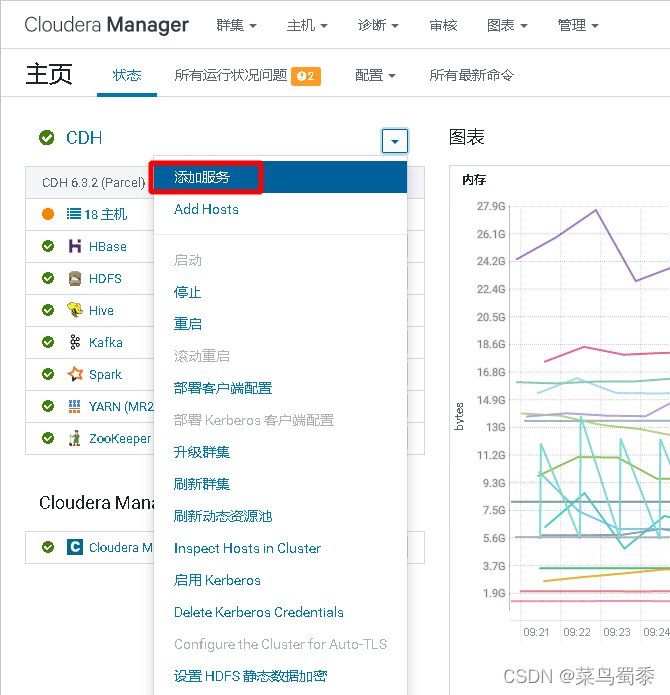Viewport: 670px width, 695px height.
Task: Open 审核 in the top navigation
Action: 443,25
